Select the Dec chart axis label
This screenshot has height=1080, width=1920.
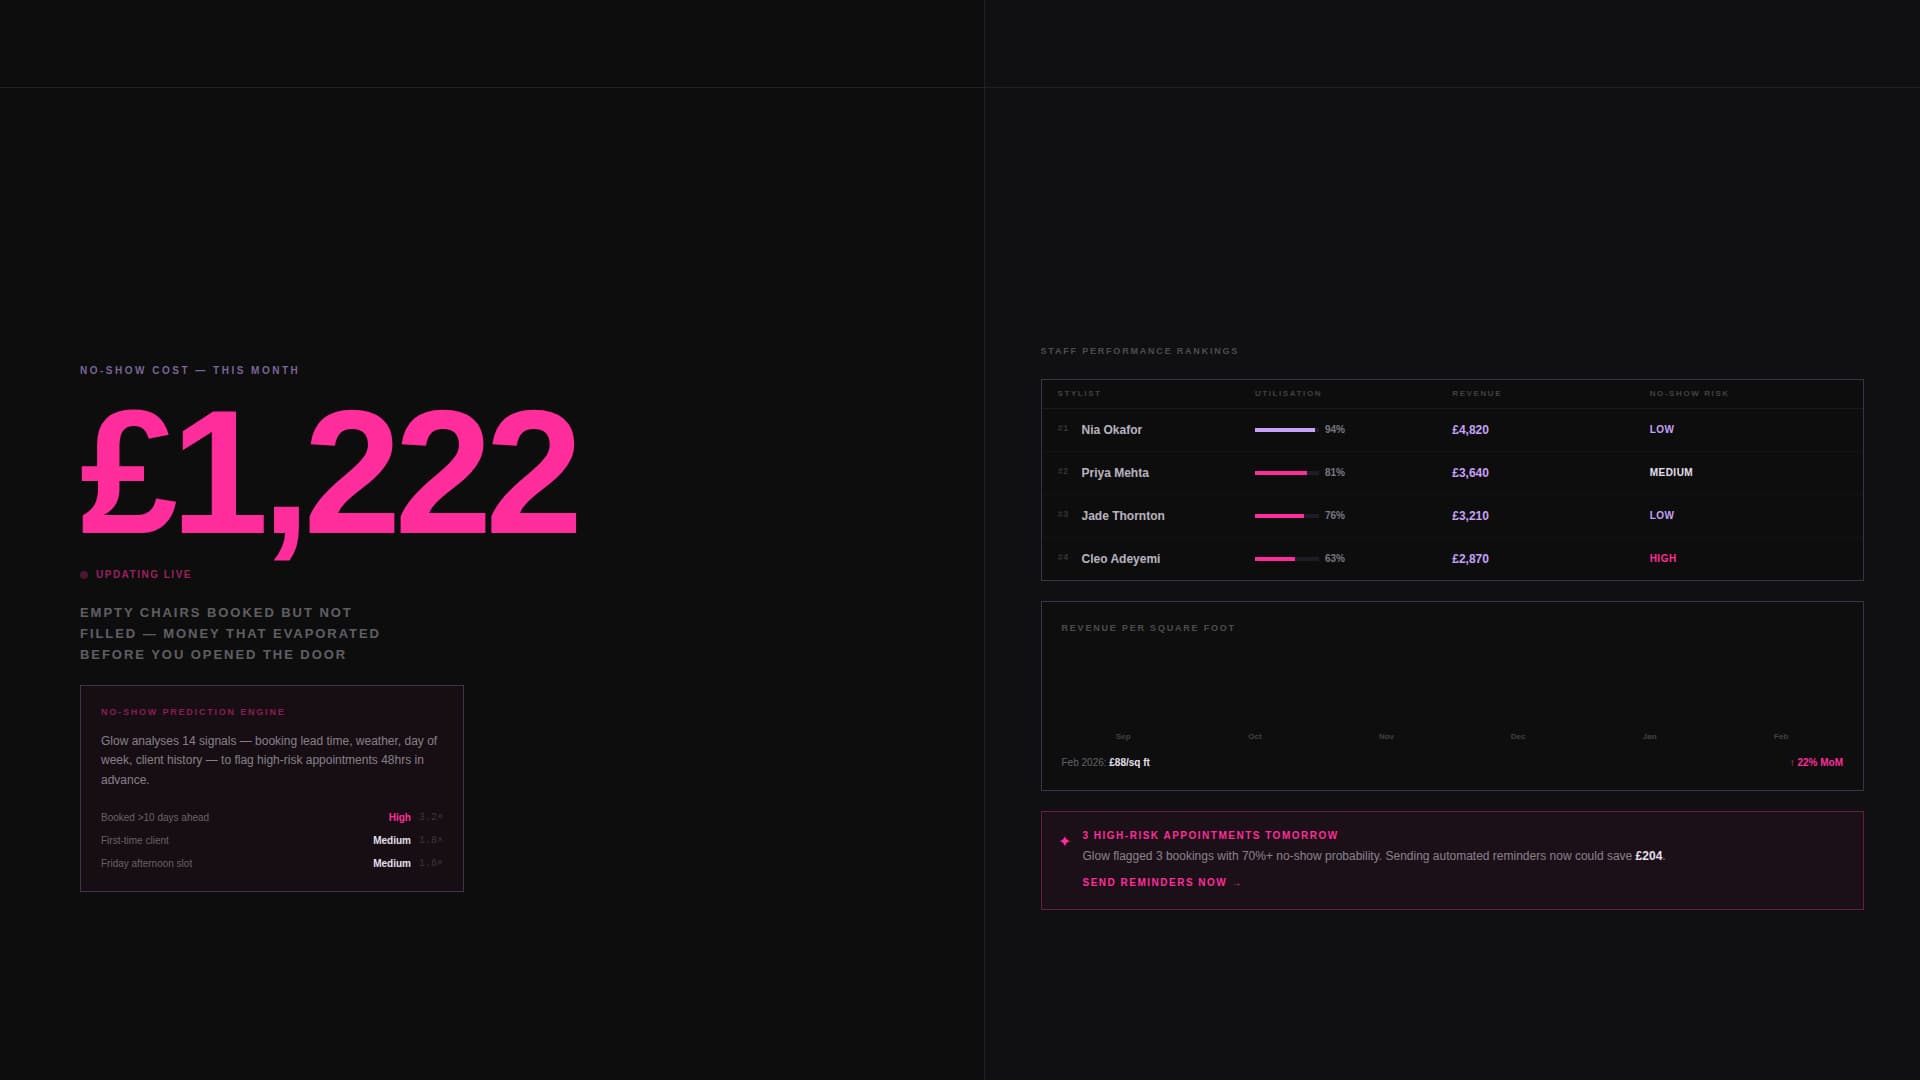[1518, 737]
